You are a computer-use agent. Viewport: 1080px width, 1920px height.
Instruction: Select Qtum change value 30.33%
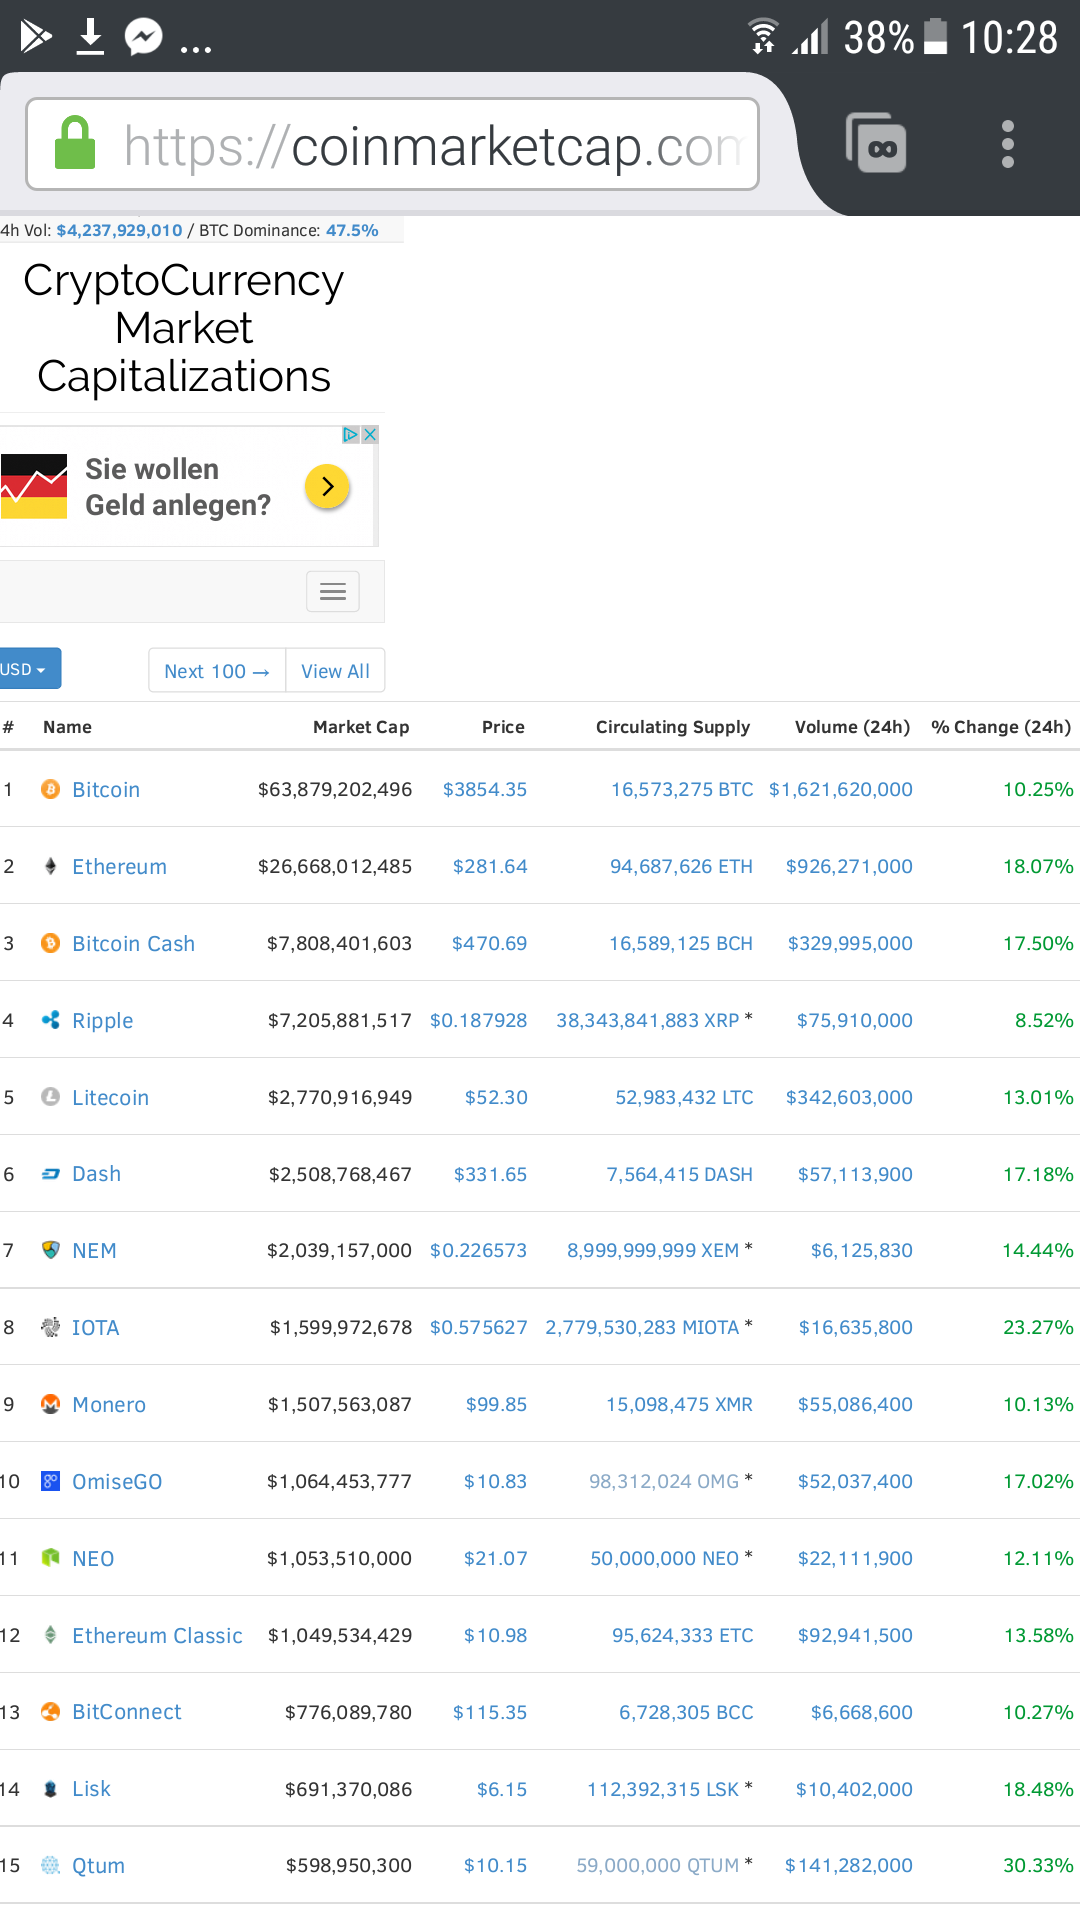[x=1038, y=1865]
